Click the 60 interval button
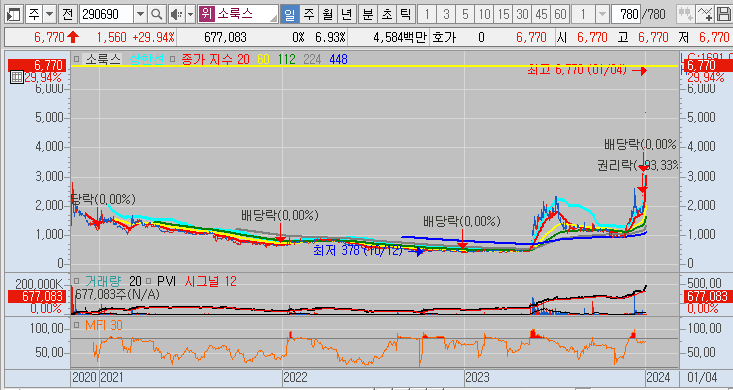The image size is (733, 390). [560, 14]
